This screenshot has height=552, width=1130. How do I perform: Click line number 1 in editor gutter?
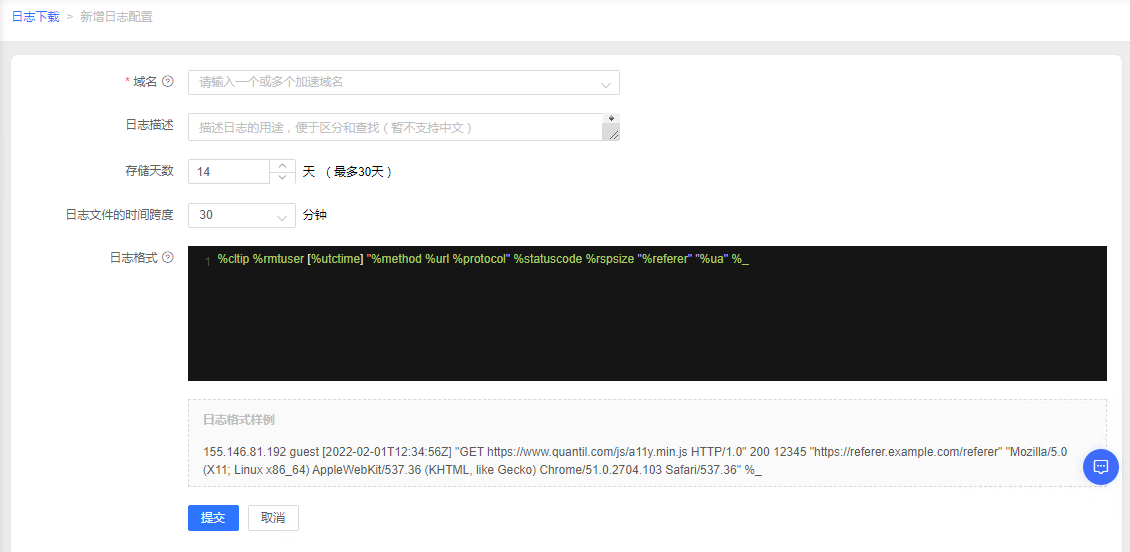click(x=208, y=262)
